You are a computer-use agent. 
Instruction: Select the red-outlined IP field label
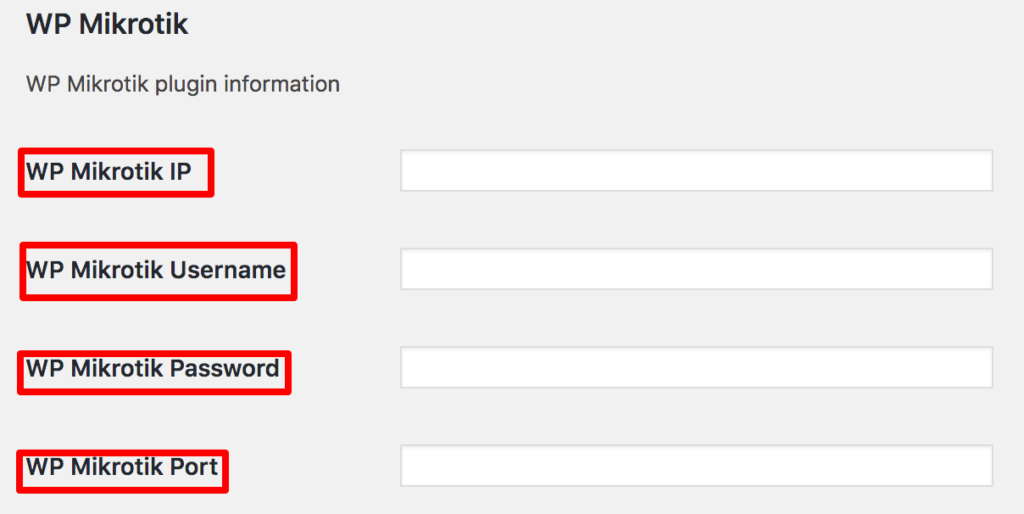[109, 172]
